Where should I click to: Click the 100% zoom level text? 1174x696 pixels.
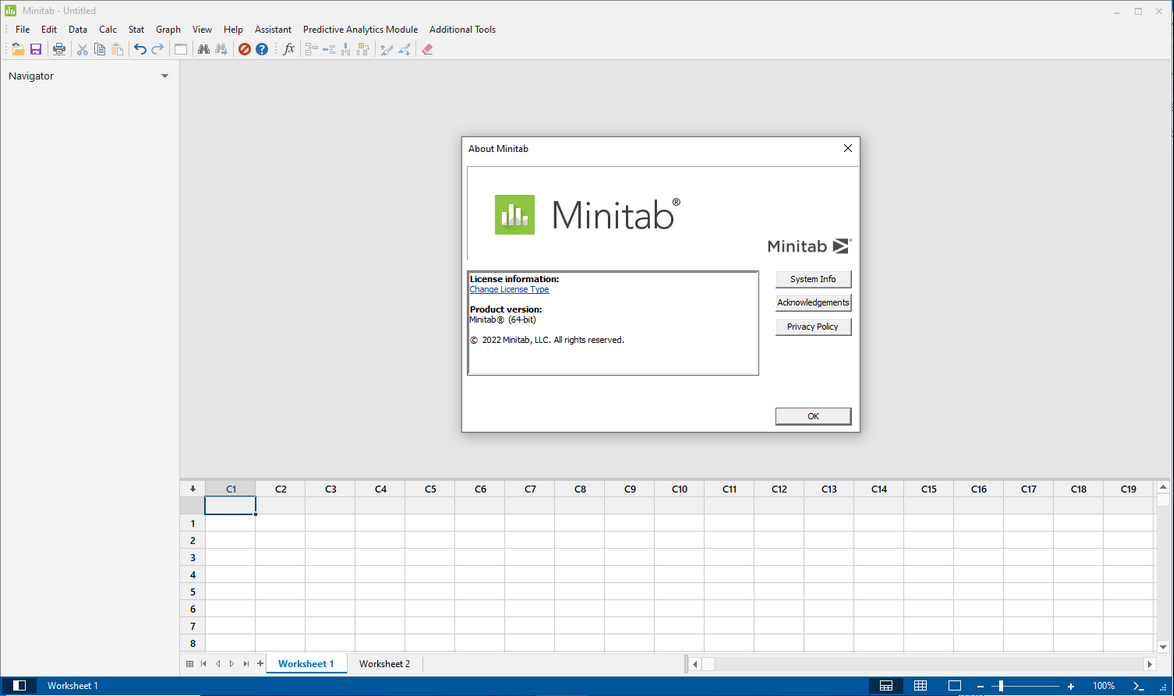(x=1104, y=686)
